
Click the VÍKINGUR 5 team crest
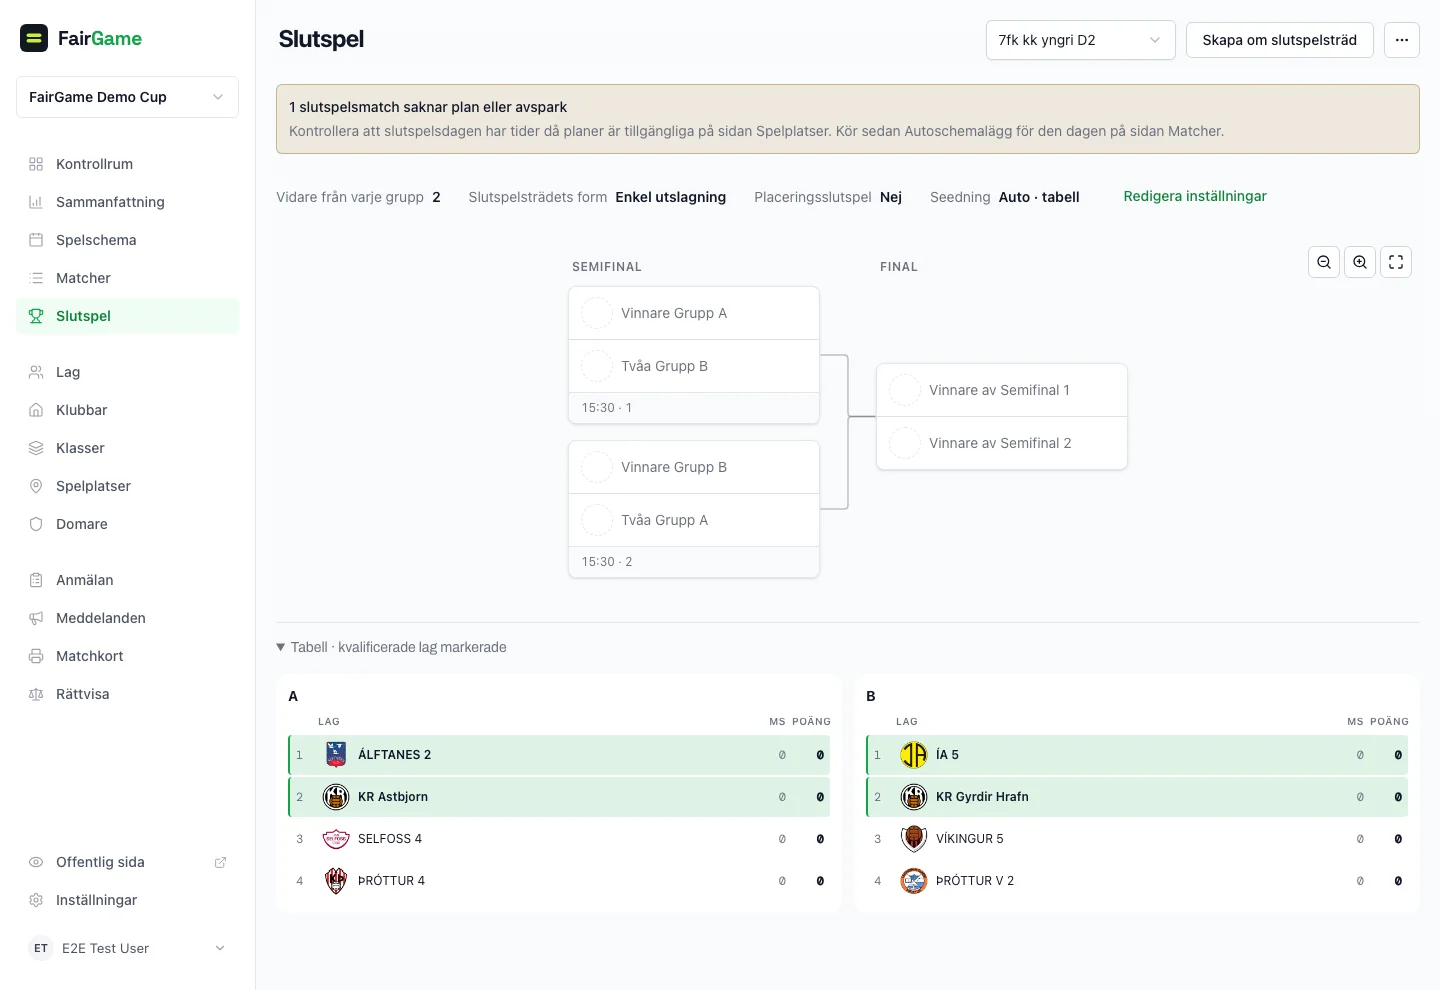pos(914,839)
